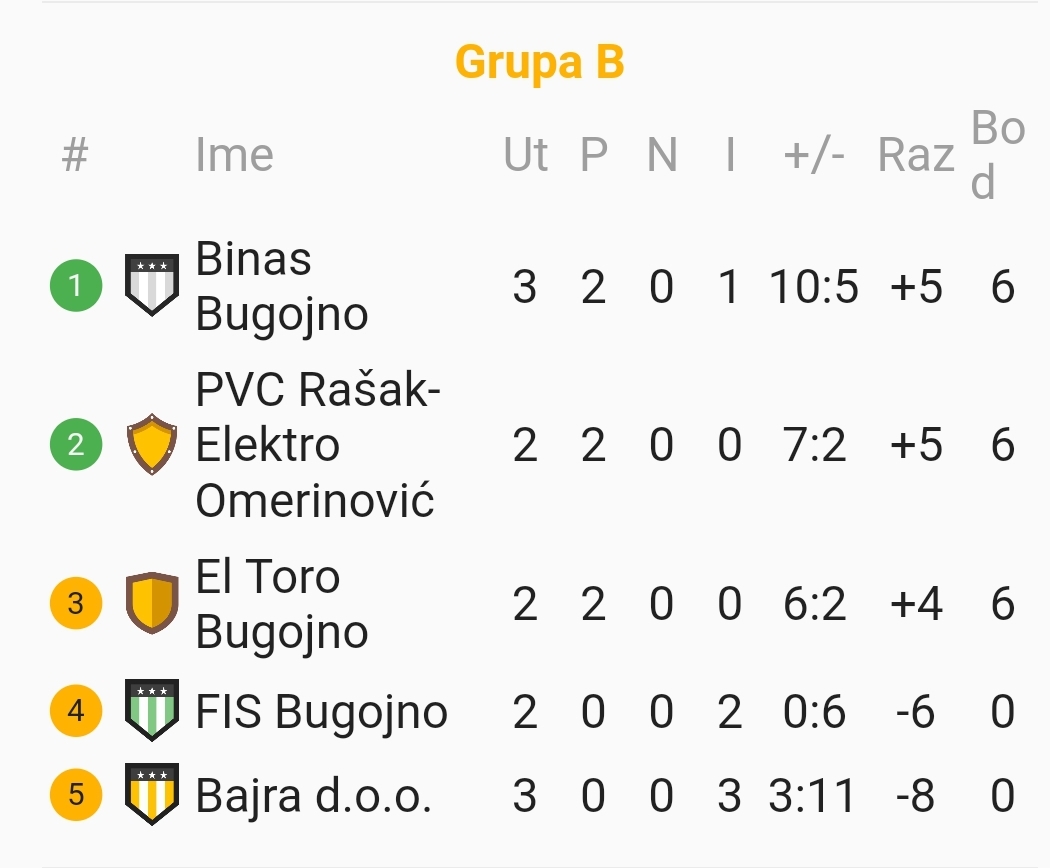Select the Grupa B heading
The width and height of the screenshot is (1050, 868).
click(x=540, y=62)
